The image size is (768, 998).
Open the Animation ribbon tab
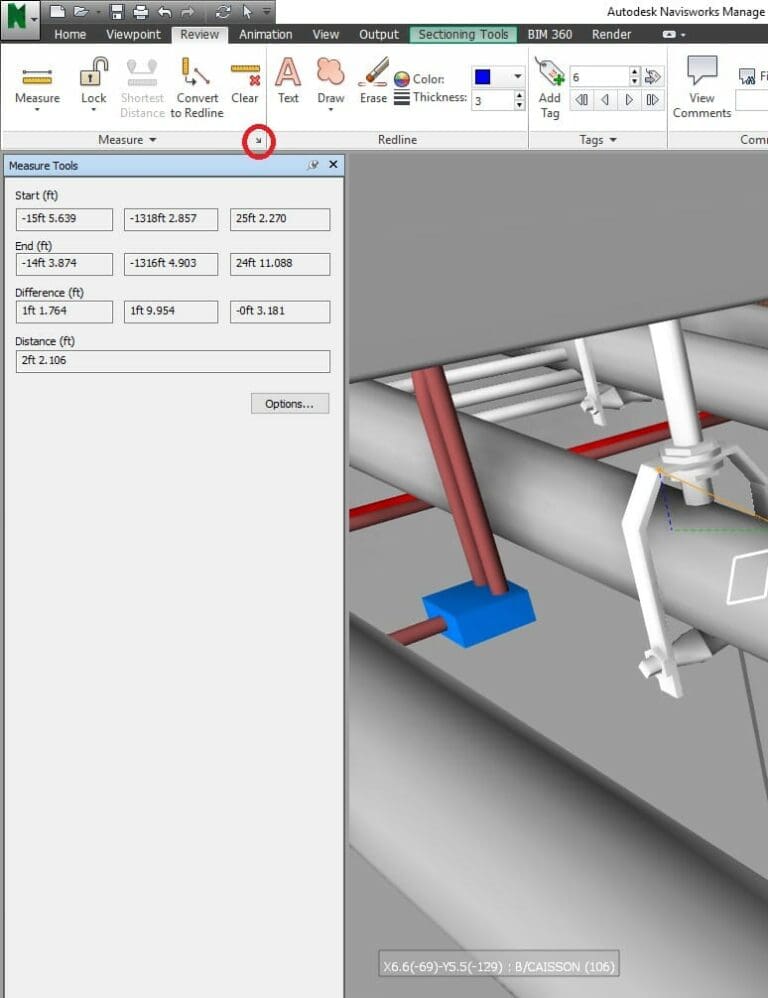[x=265, y=34]
